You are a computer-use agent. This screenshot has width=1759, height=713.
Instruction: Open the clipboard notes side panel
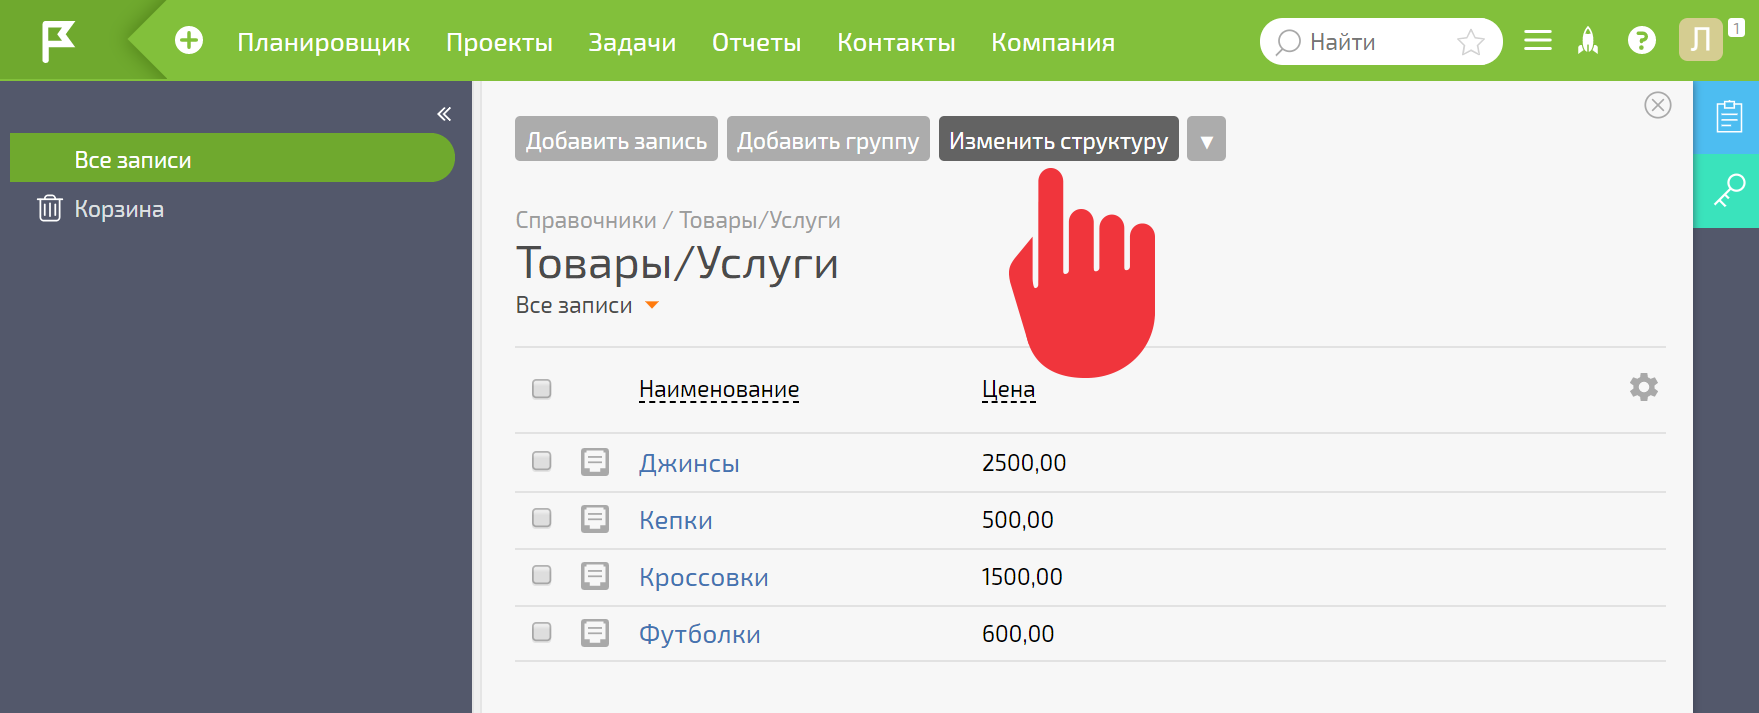coord(1728,117)
